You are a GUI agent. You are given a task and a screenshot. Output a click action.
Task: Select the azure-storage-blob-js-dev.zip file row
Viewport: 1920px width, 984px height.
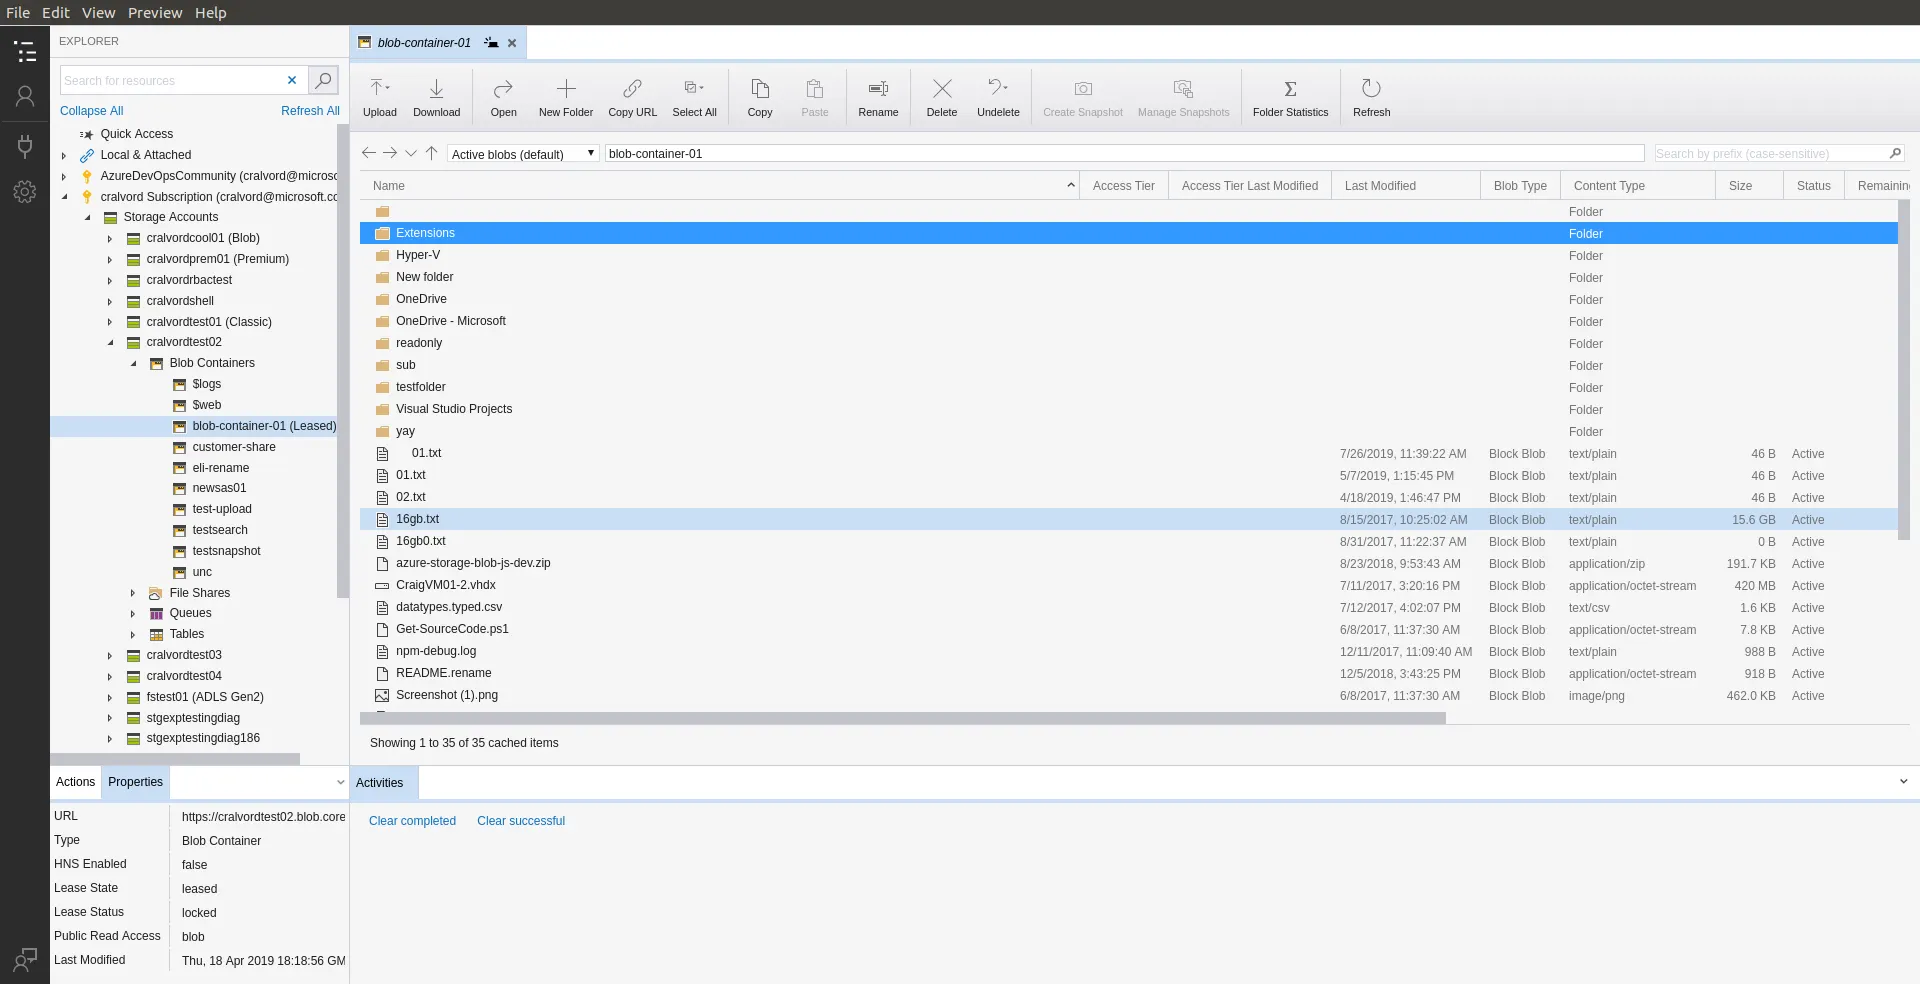click(x=1128, y=563)
